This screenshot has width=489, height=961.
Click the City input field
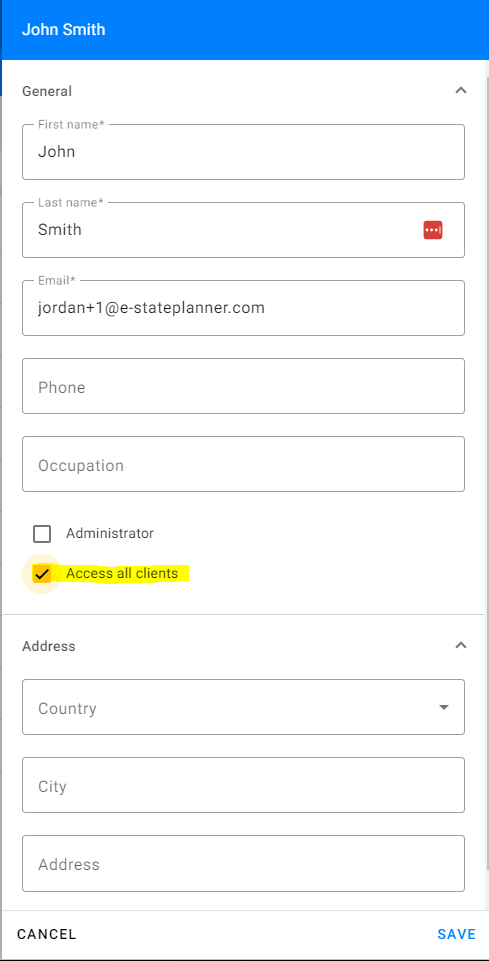click(x=243, y=785)
